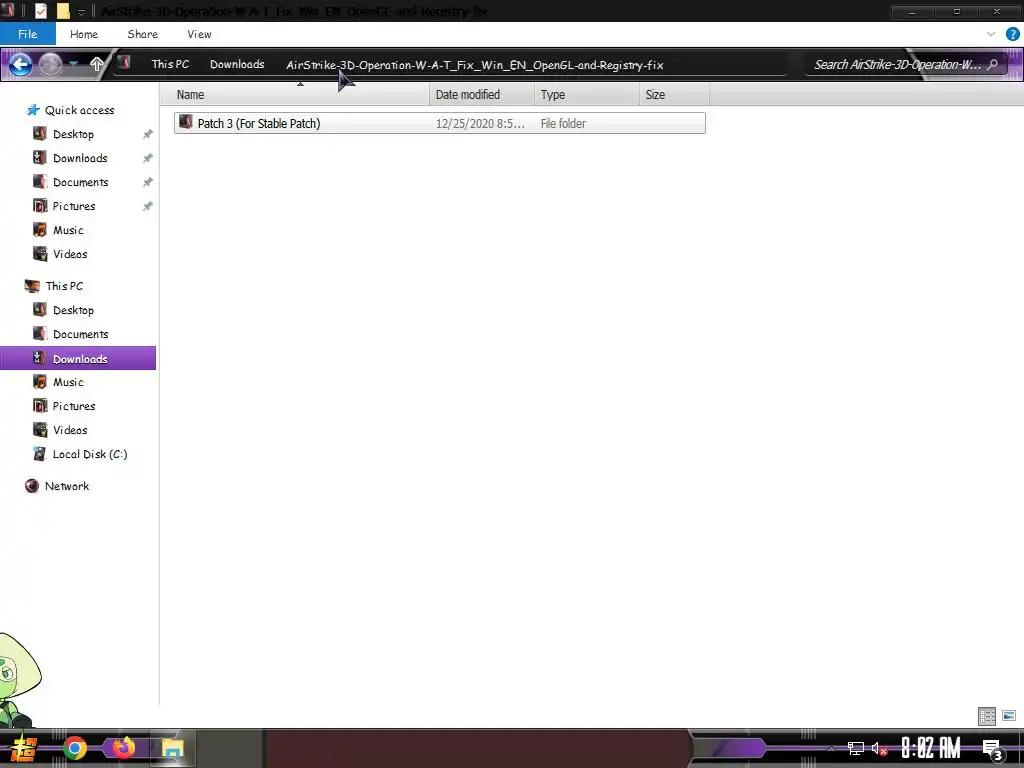Click pin icon next to Quick access Desktop

coord(148,135)
